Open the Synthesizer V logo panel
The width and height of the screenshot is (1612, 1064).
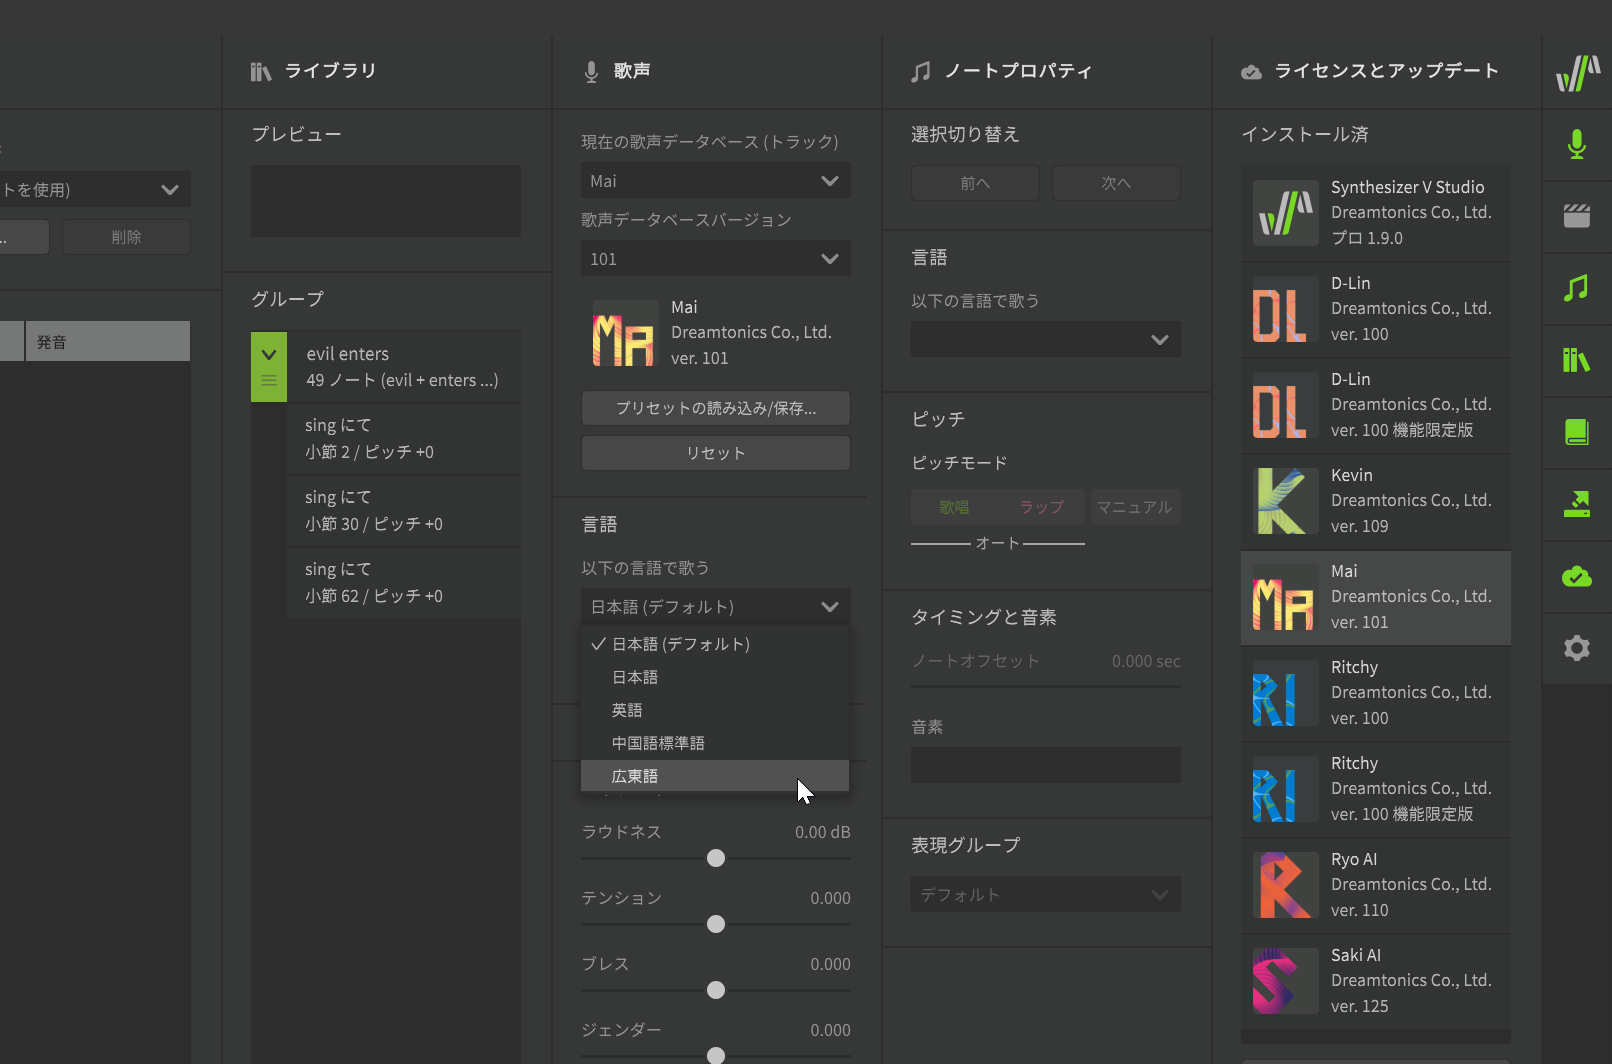tap(1577, 73)
